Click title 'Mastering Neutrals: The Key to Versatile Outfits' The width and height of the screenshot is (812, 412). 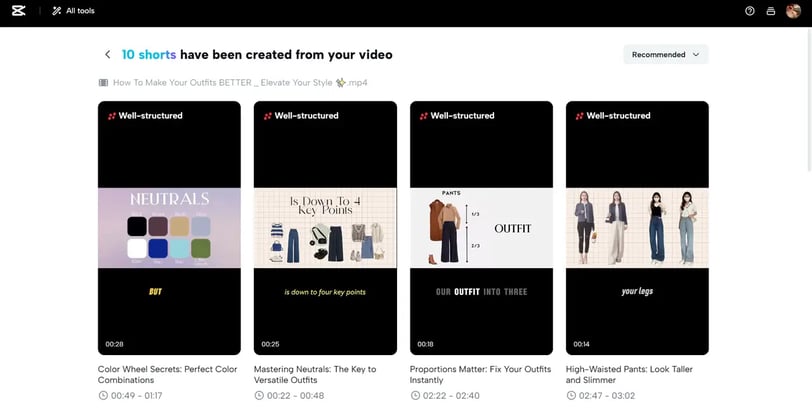click(x=315, y=374)
